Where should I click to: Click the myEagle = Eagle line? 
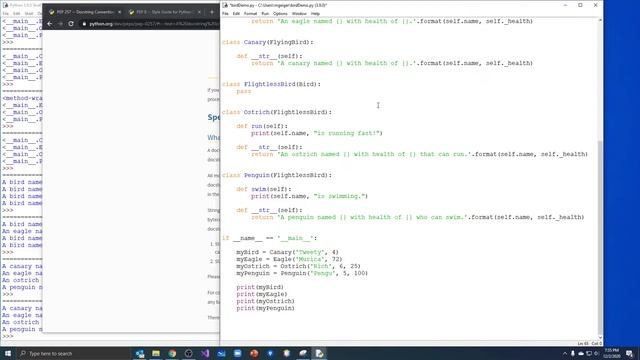(x=289, y=259)
